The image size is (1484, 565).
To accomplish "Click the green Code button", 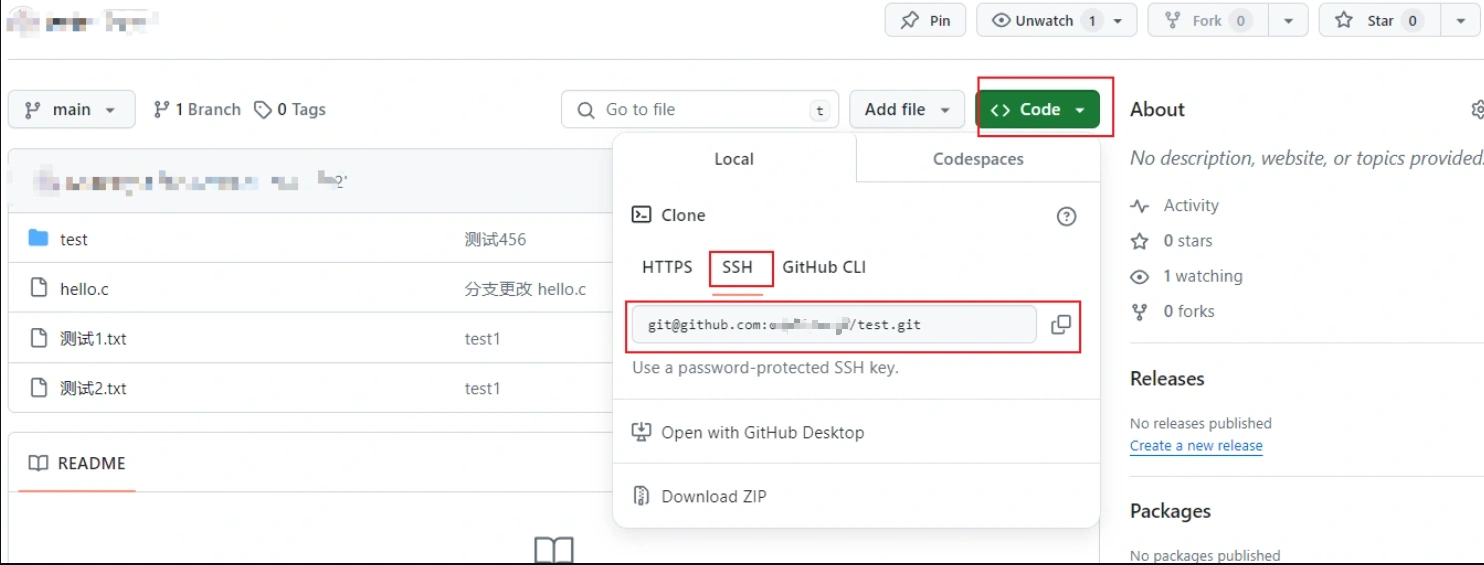I will tap(1038, 110).
